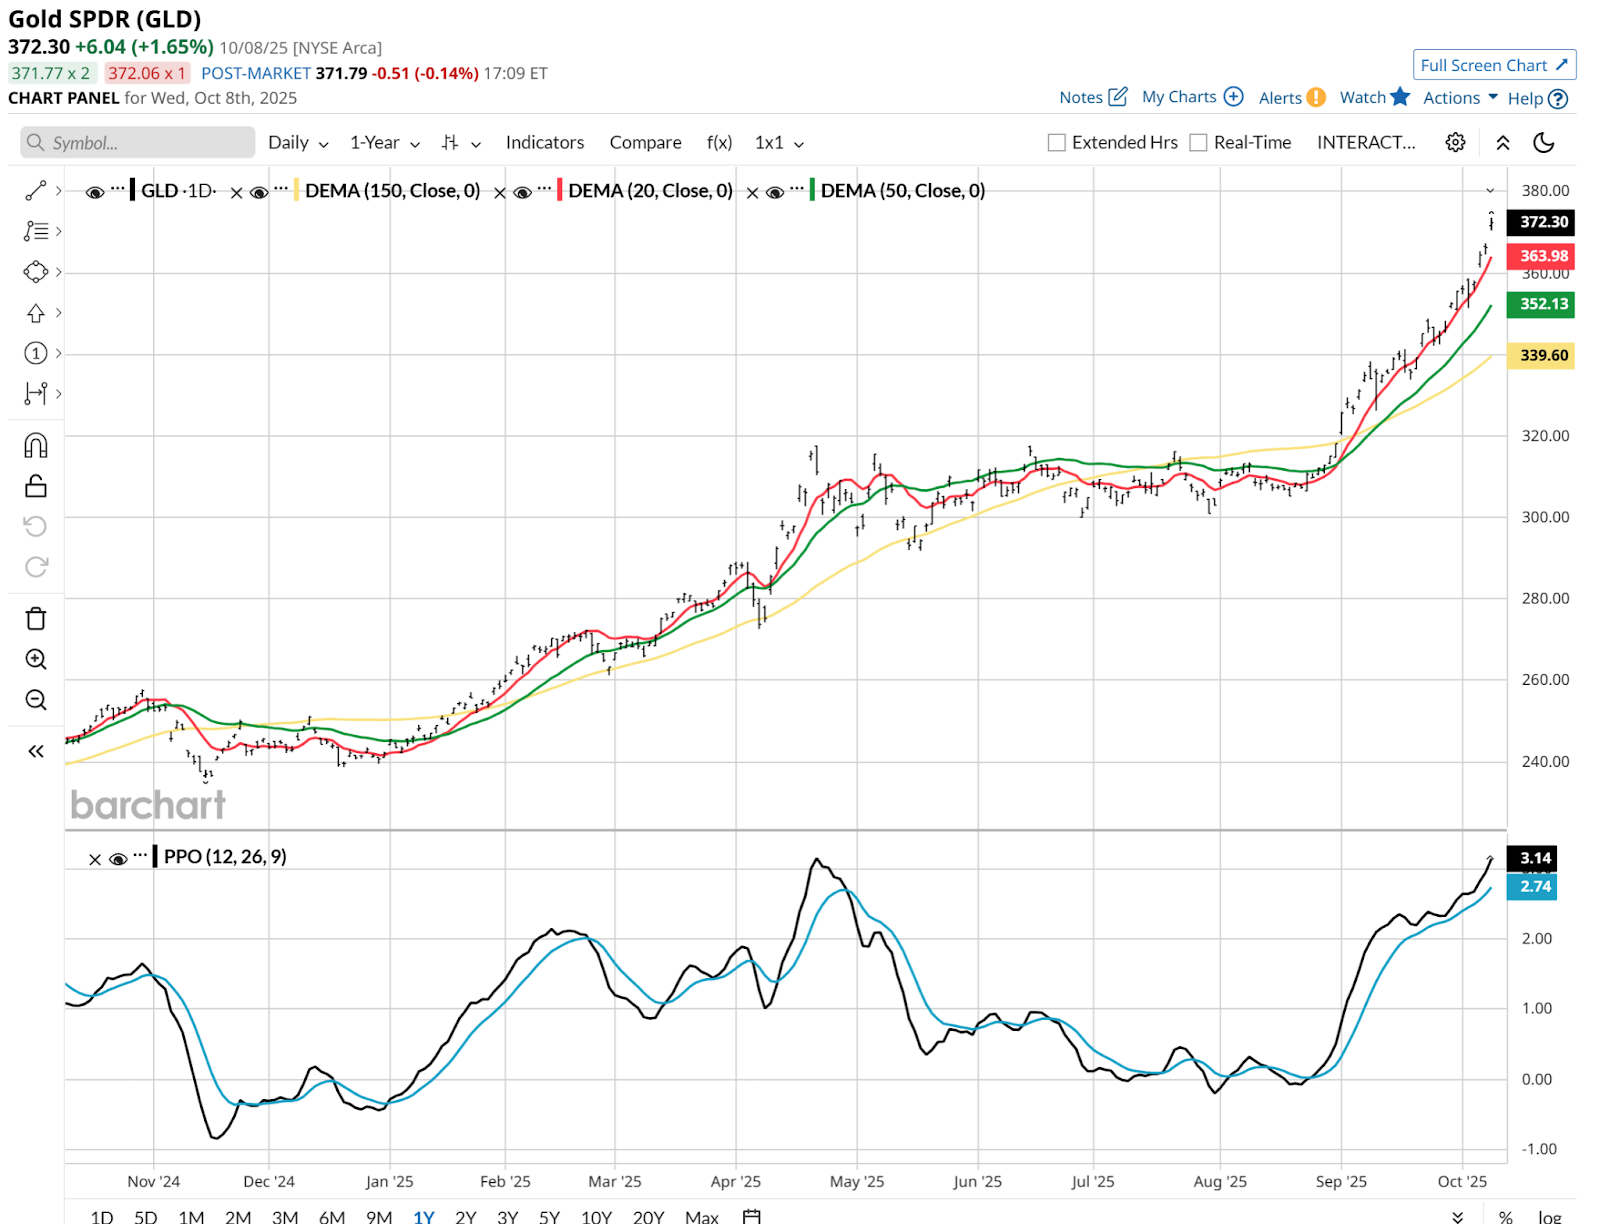The height and width of the screenshot is (1224, 1600).
Task: Click the Alerts exclamation icon
Action: click(1316, 97)
